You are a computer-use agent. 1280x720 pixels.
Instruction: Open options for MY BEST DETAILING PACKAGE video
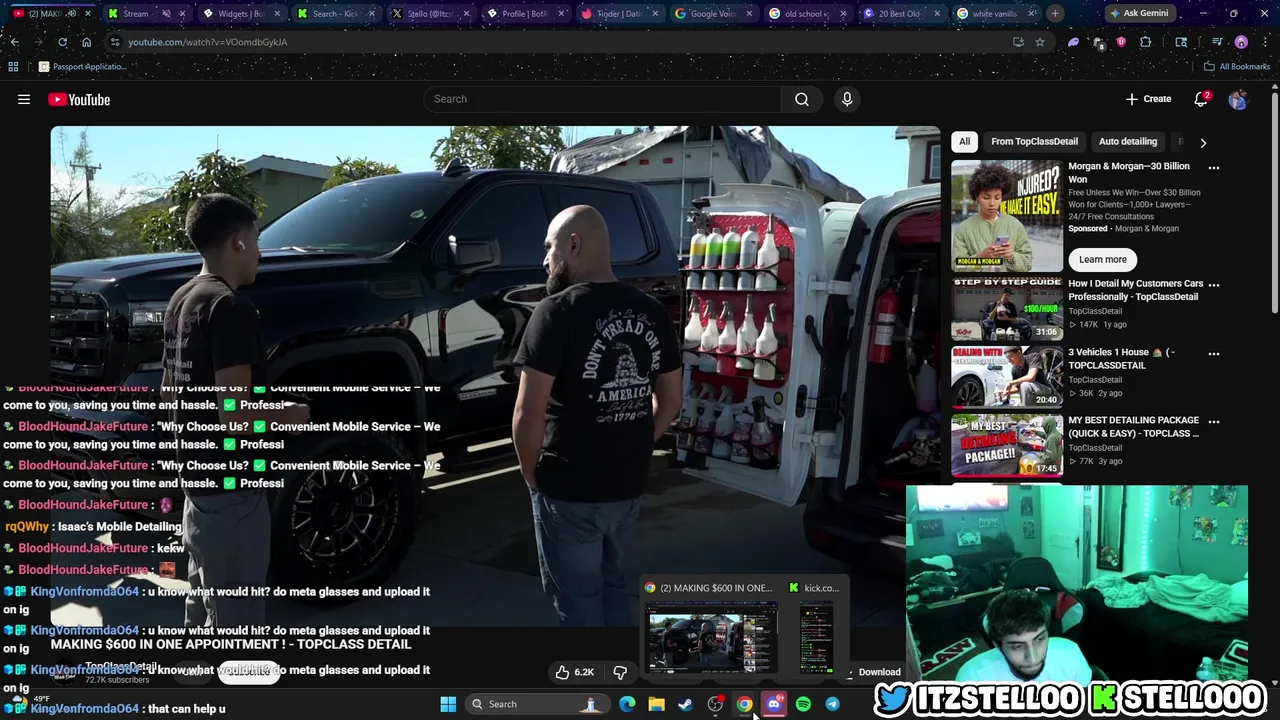(x=1214, y=422)
